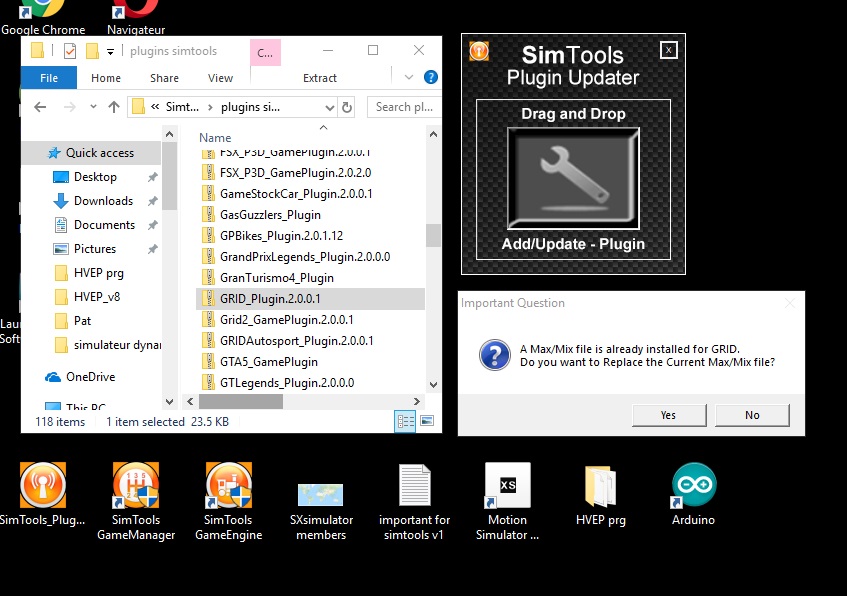Go up one folder level arrow

(113, 107)
